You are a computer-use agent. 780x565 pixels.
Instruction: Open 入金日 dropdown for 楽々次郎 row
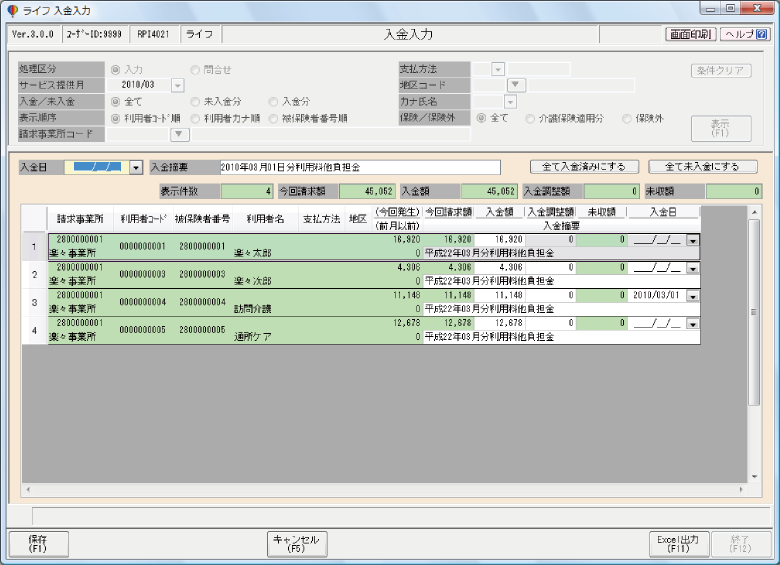click(x=692, y=269)
